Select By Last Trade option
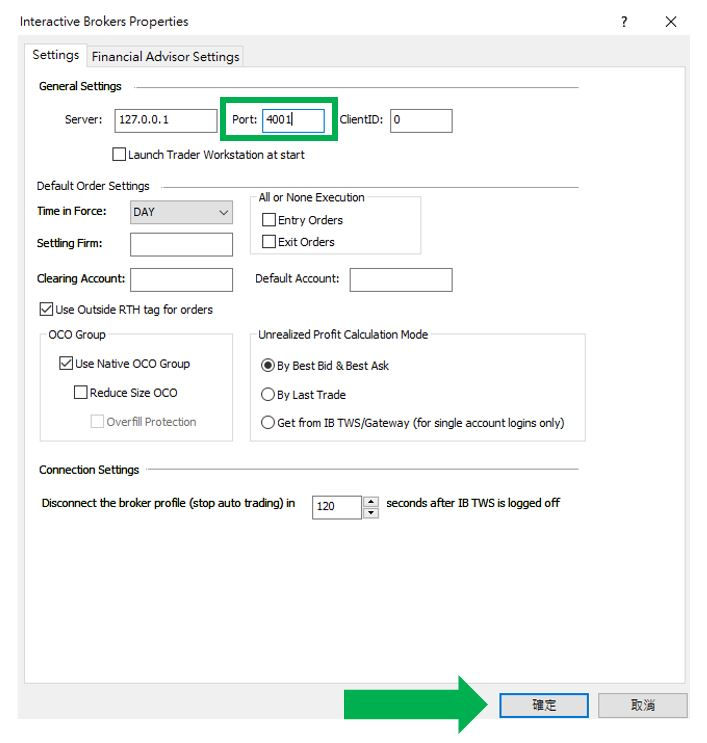Image resolution: width=707 pixels, height=743 pixels. click(x=268, y=394)
